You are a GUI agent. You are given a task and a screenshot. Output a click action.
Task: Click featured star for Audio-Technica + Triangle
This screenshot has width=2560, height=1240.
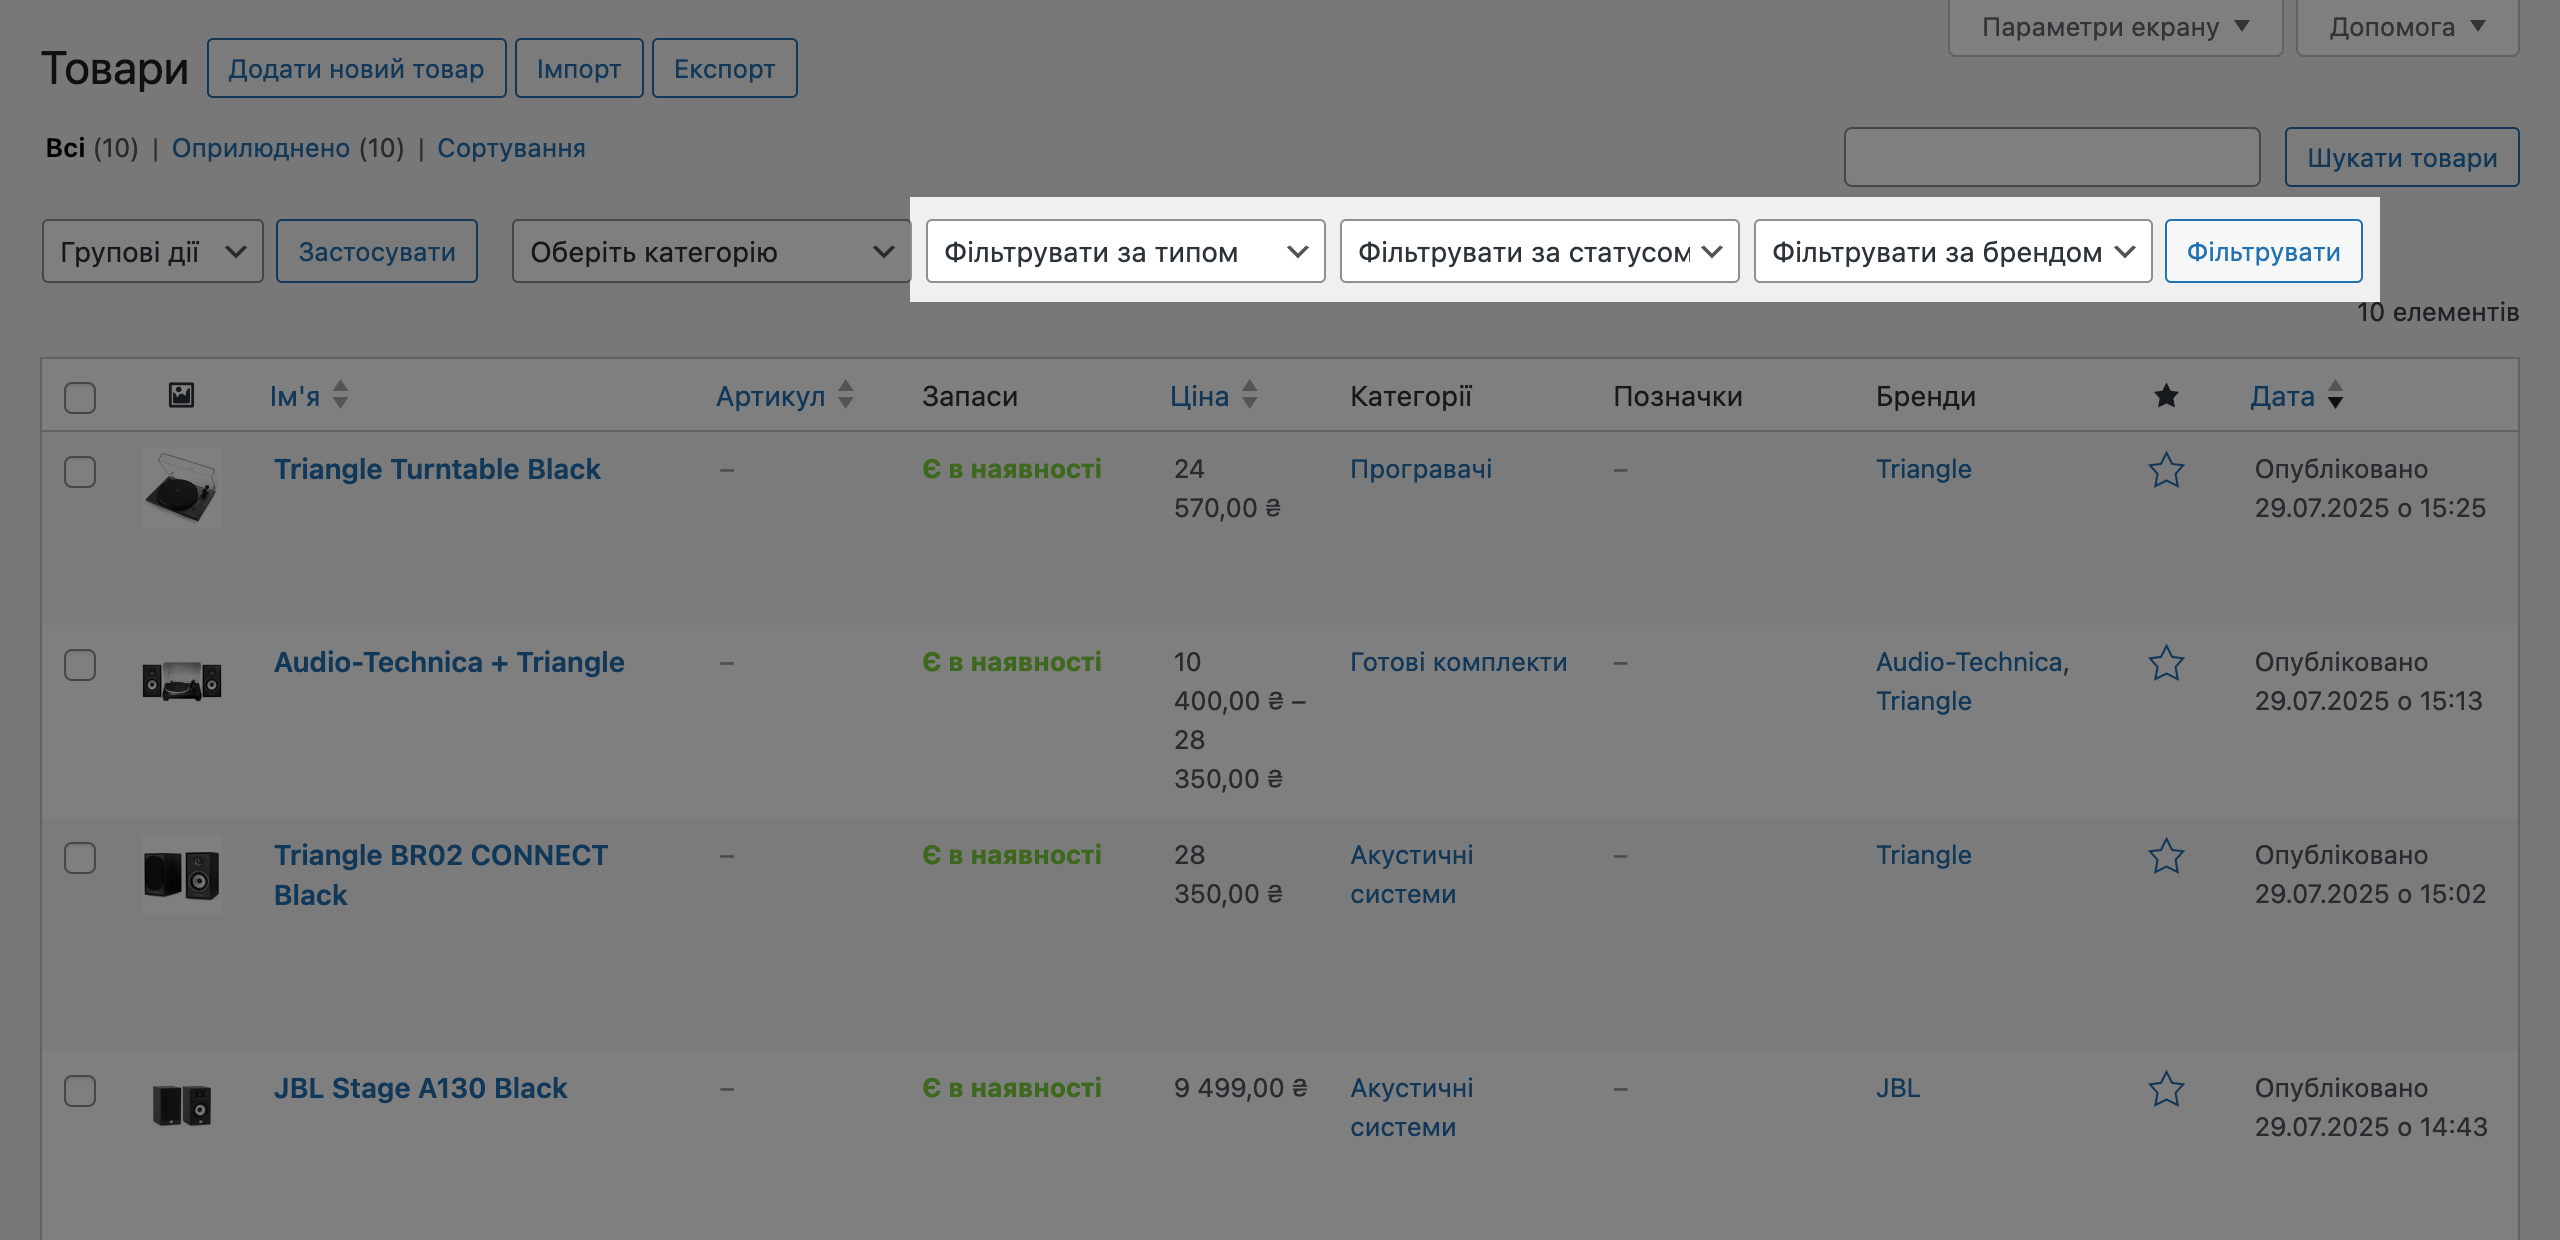coord(2166,662)
